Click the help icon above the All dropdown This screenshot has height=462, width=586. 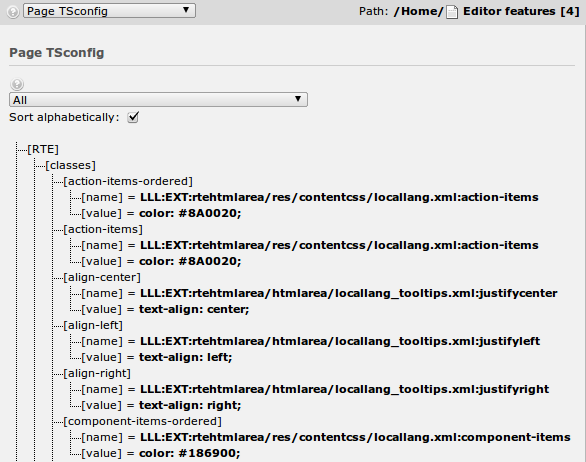(17, 84)
